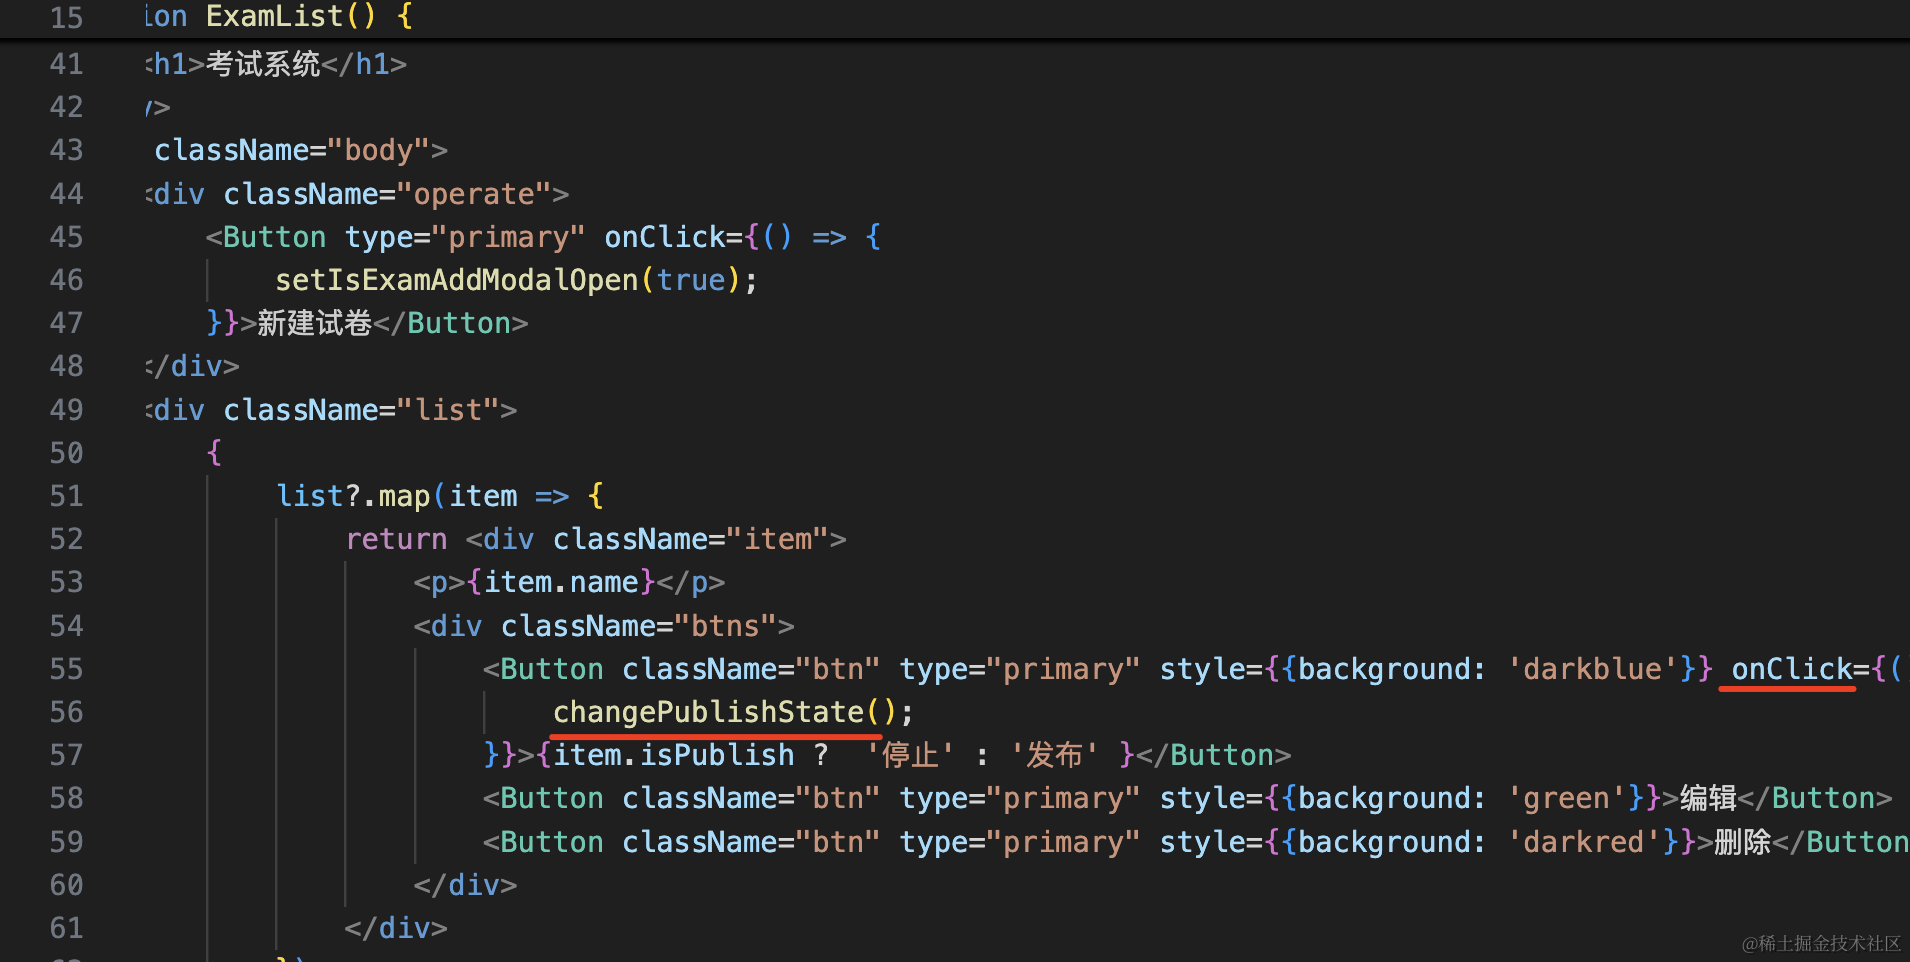Click the underlined changePublishState call
Image resolution: width=1910 pixels, height=962 pixels.
coord(707,712)
